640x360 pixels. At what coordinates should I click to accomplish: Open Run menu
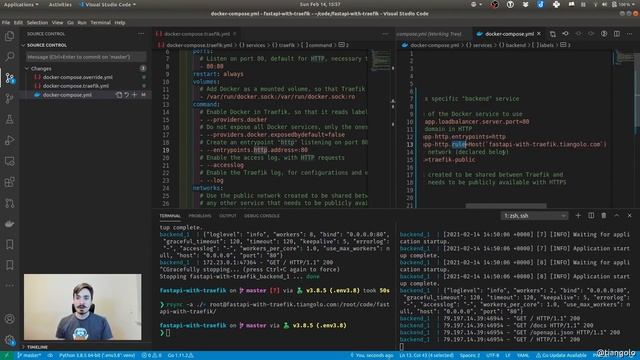click(82, 22)
